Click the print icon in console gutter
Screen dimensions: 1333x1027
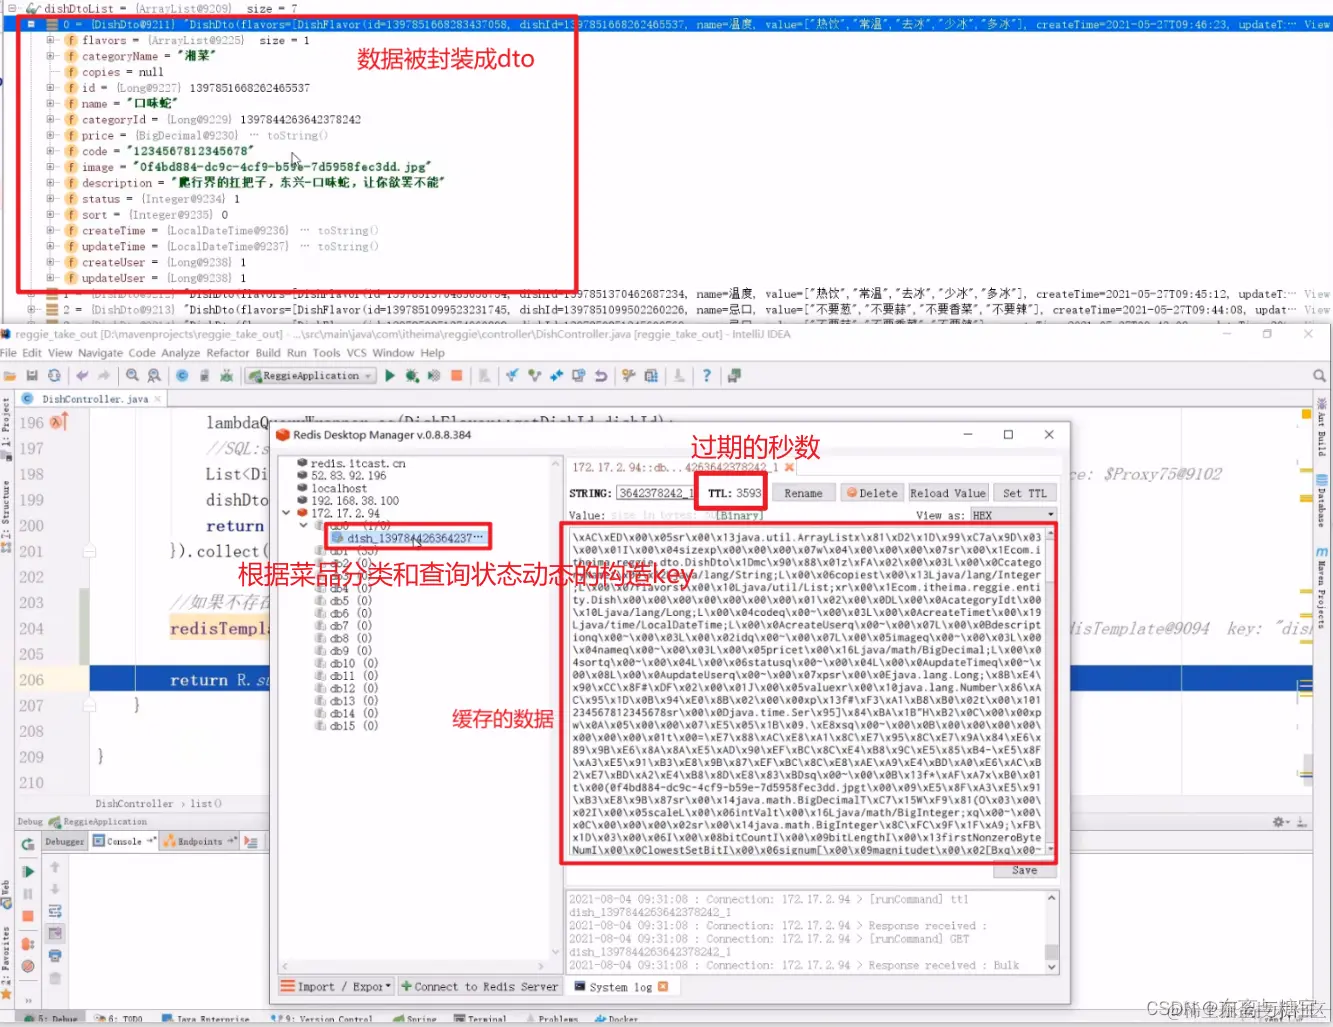coord(55,956)
